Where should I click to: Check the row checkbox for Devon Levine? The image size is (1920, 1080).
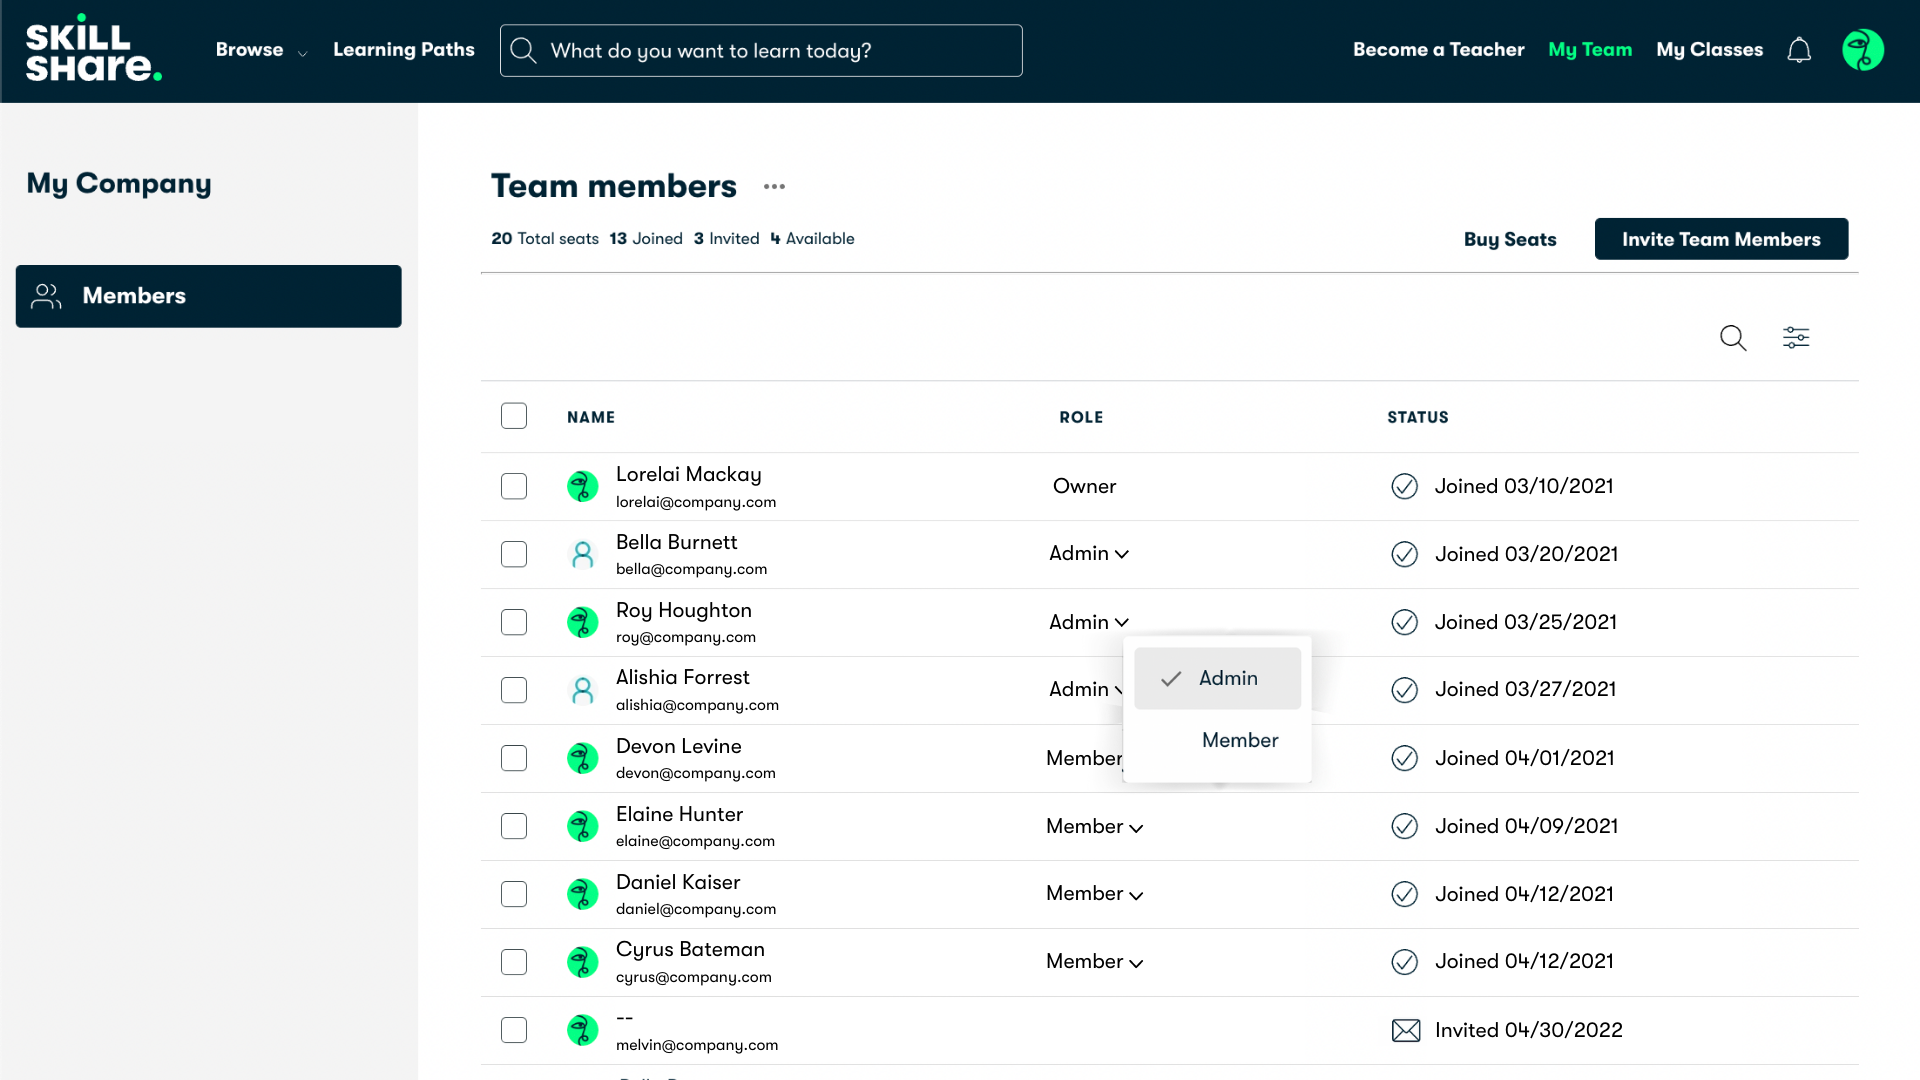513,758
